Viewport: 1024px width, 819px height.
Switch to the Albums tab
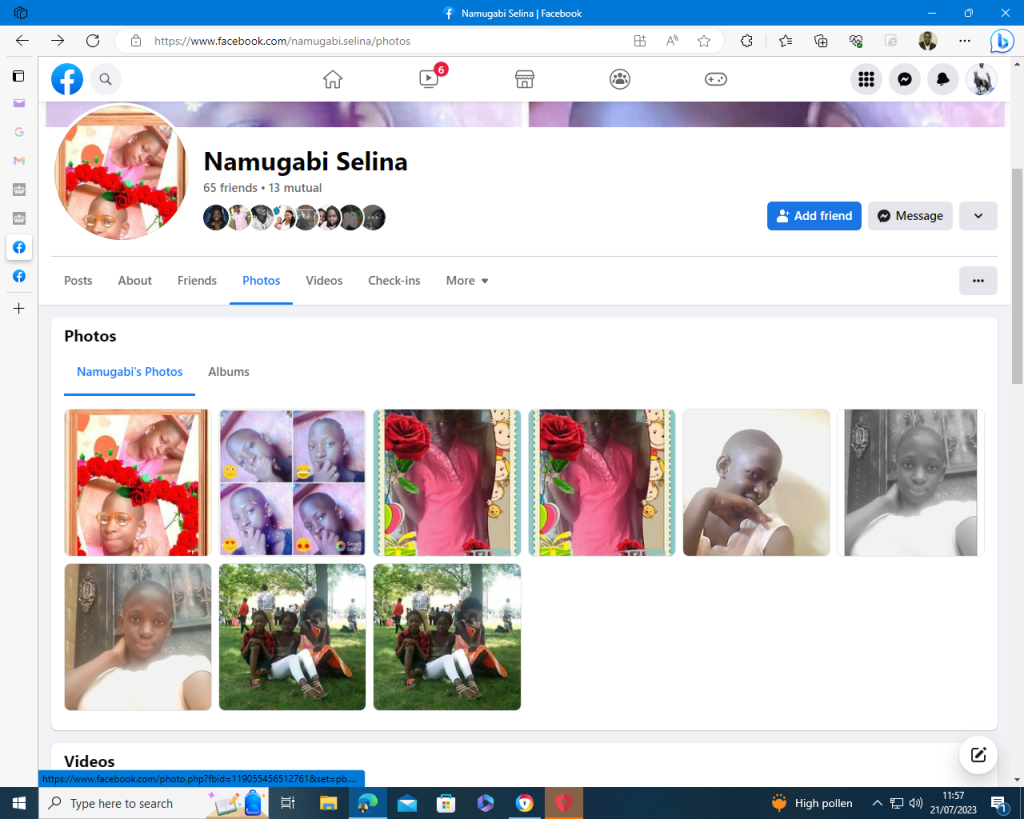pos(228,372)
